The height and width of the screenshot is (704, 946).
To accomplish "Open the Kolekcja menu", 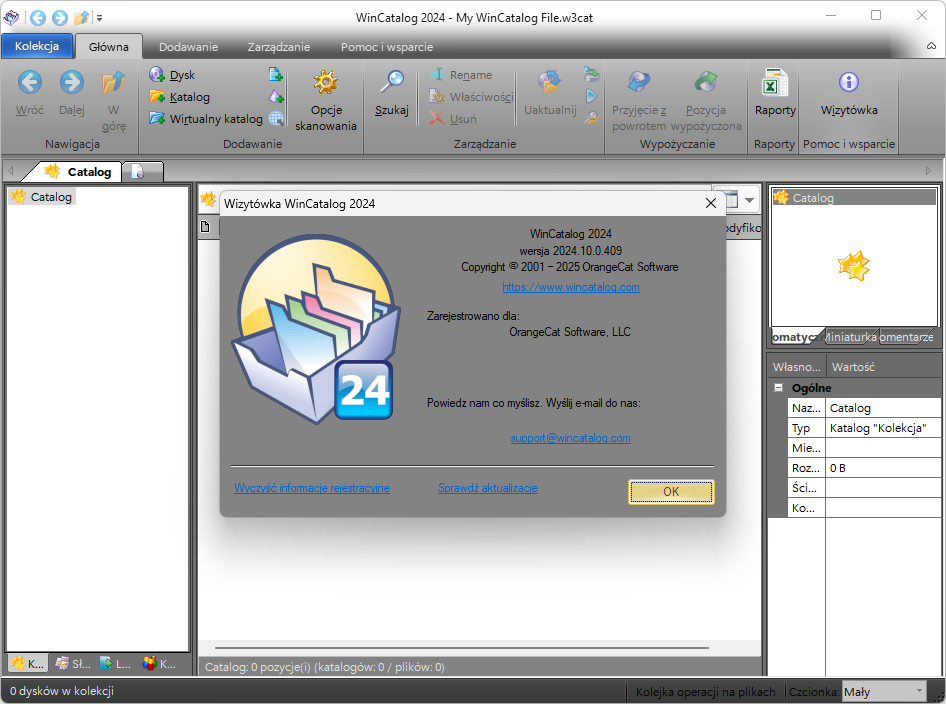I will (x=37, y=46).
